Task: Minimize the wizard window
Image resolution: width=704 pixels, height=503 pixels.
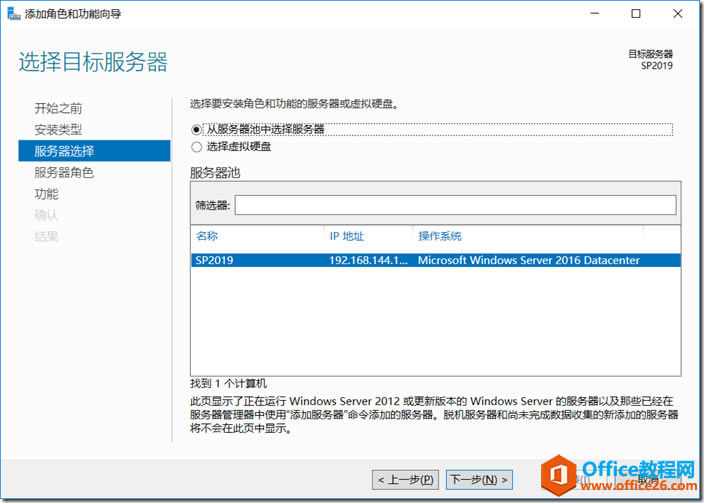Action: click(x=595, y=14)
